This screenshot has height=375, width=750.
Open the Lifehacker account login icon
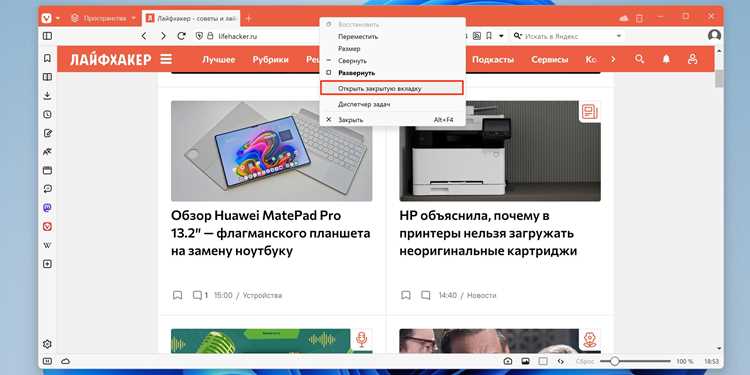tap(692, 59)
